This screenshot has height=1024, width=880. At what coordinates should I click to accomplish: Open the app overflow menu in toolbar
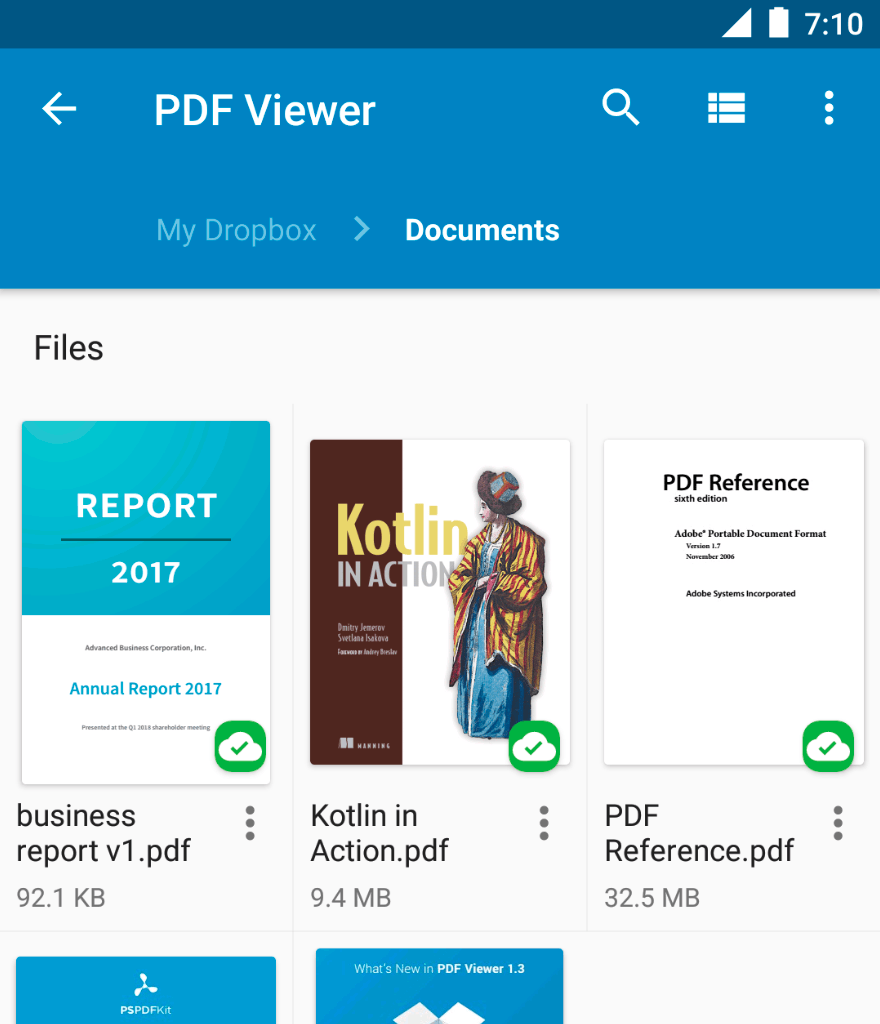click(x=828, y=108)
